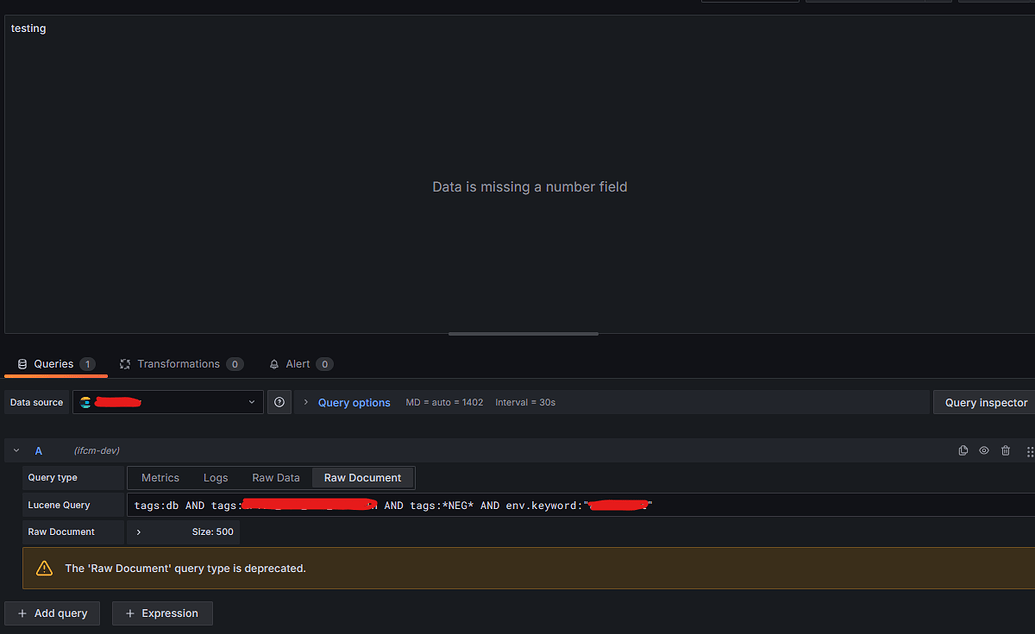Click the Queries panel database icon

tap(20, 364)
